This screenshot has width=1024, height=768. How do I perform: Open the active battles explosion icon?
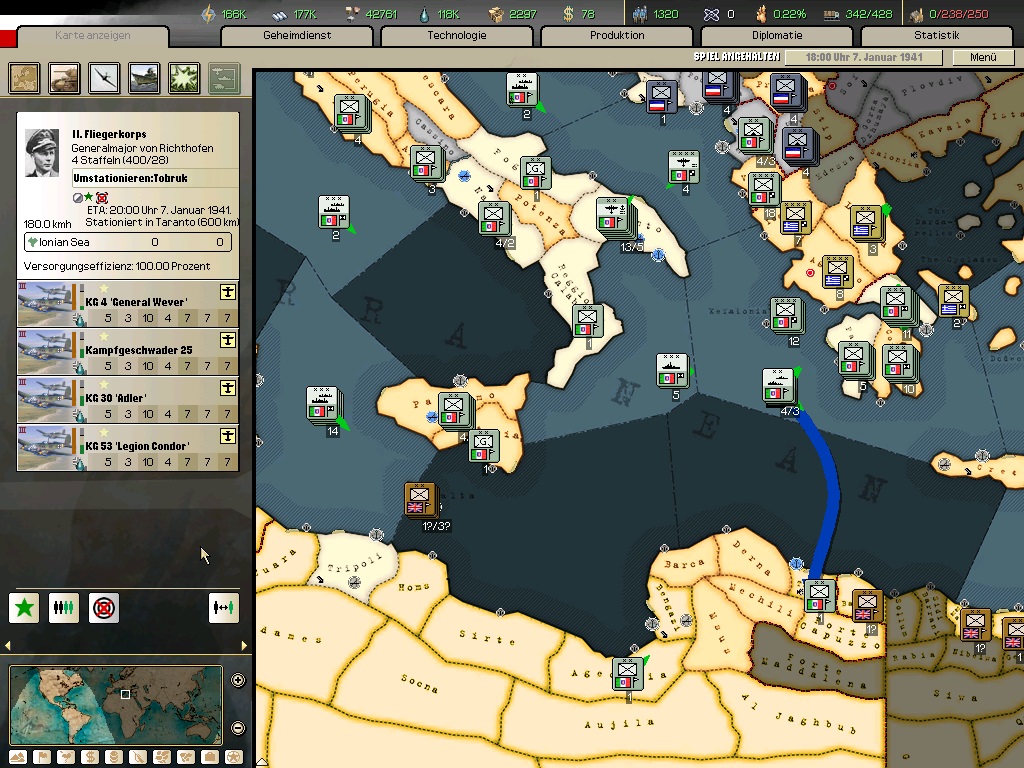coord(184,77)
